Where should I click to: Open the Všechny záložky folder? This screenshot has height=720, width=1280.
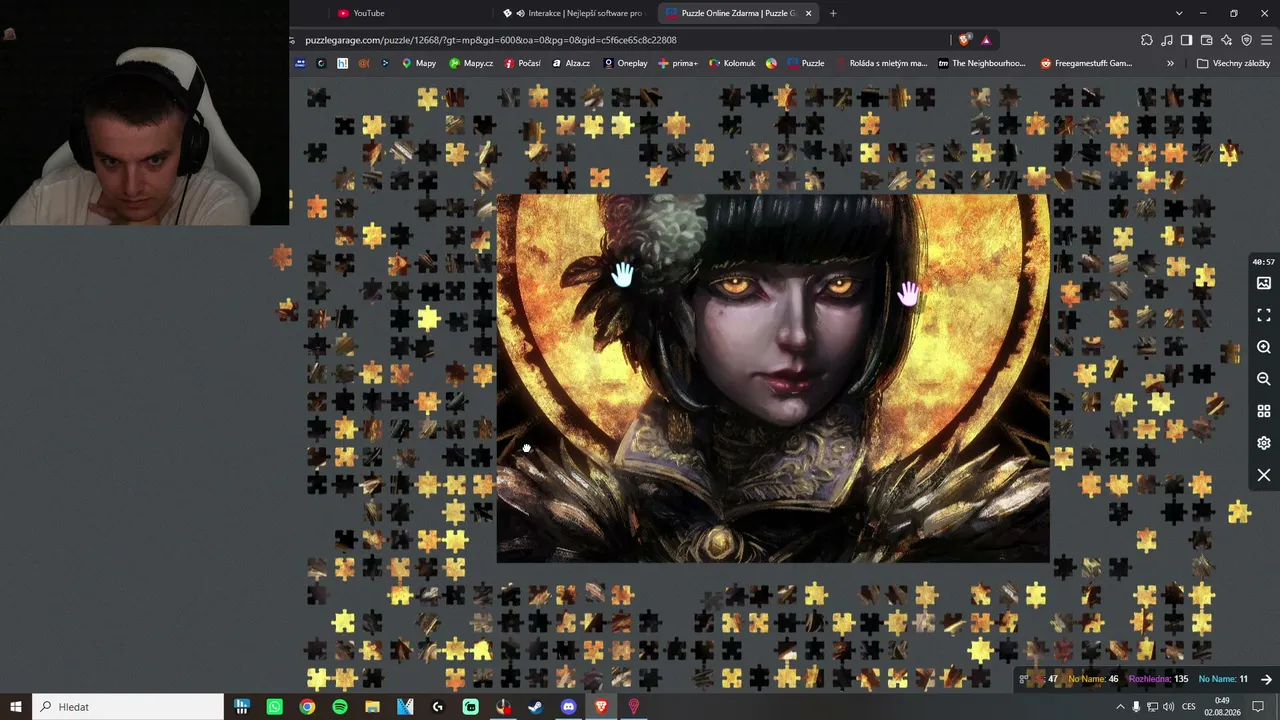(x=1234, y=63)
